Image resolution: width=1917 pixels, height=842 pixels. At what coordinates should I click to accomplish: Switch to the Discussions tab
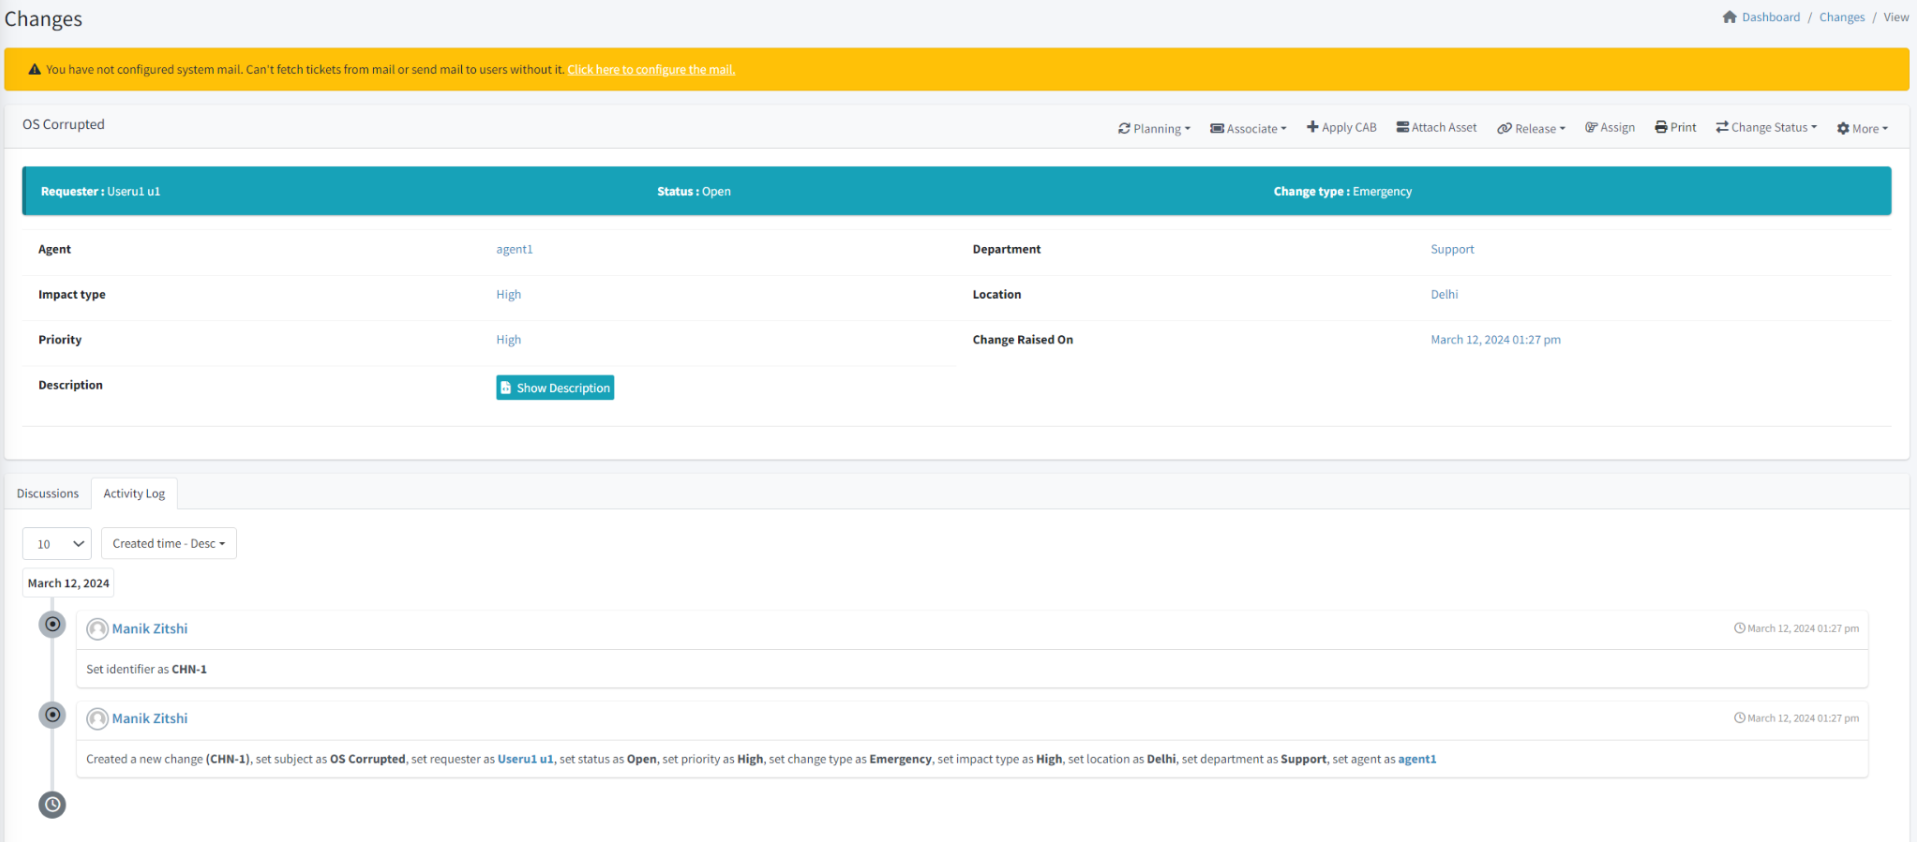tap(48, 493)
